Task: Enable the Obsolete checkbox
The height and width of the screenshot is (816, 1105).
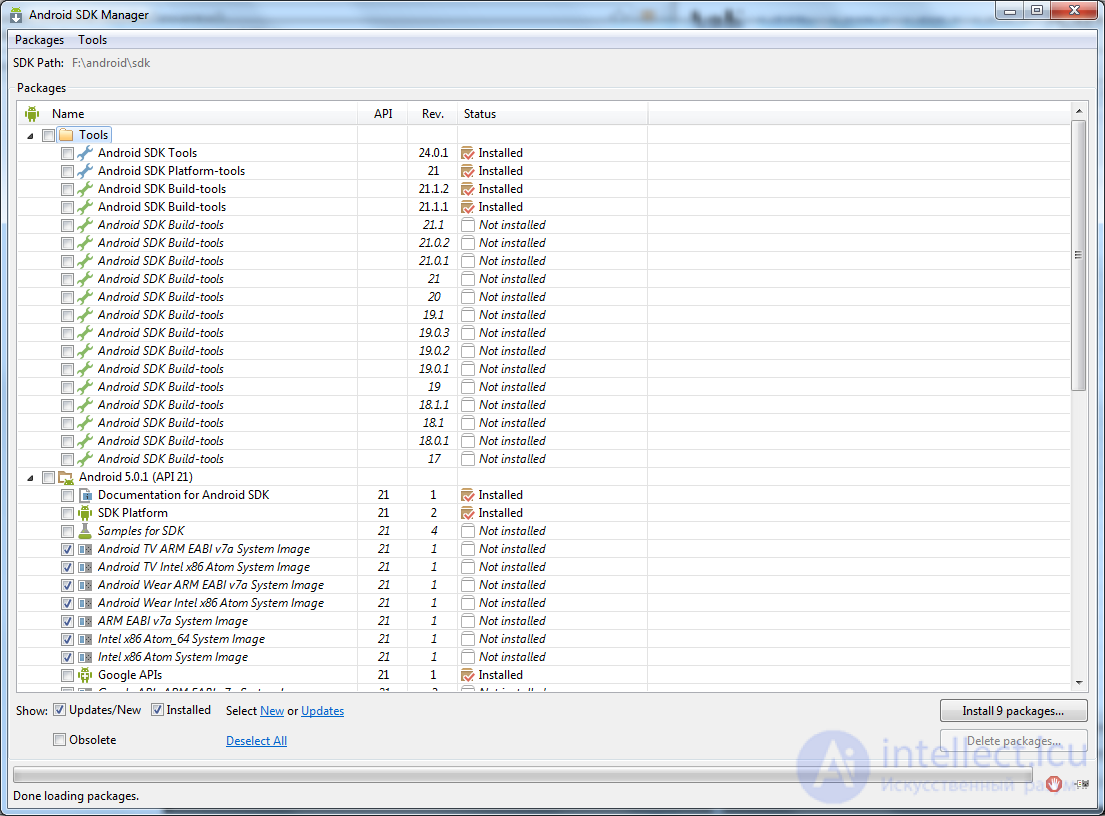Action: coord(60,739)
